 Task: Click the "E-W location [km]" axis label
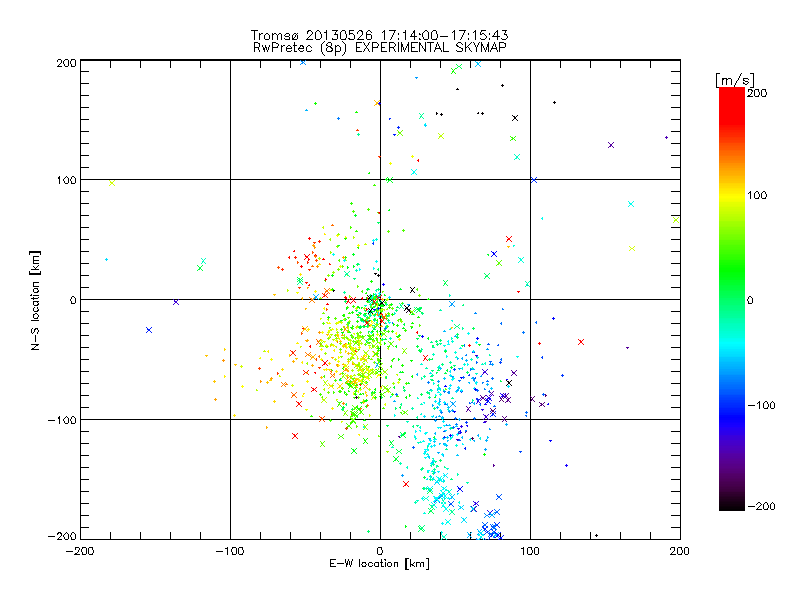click(x=379, y=563)
